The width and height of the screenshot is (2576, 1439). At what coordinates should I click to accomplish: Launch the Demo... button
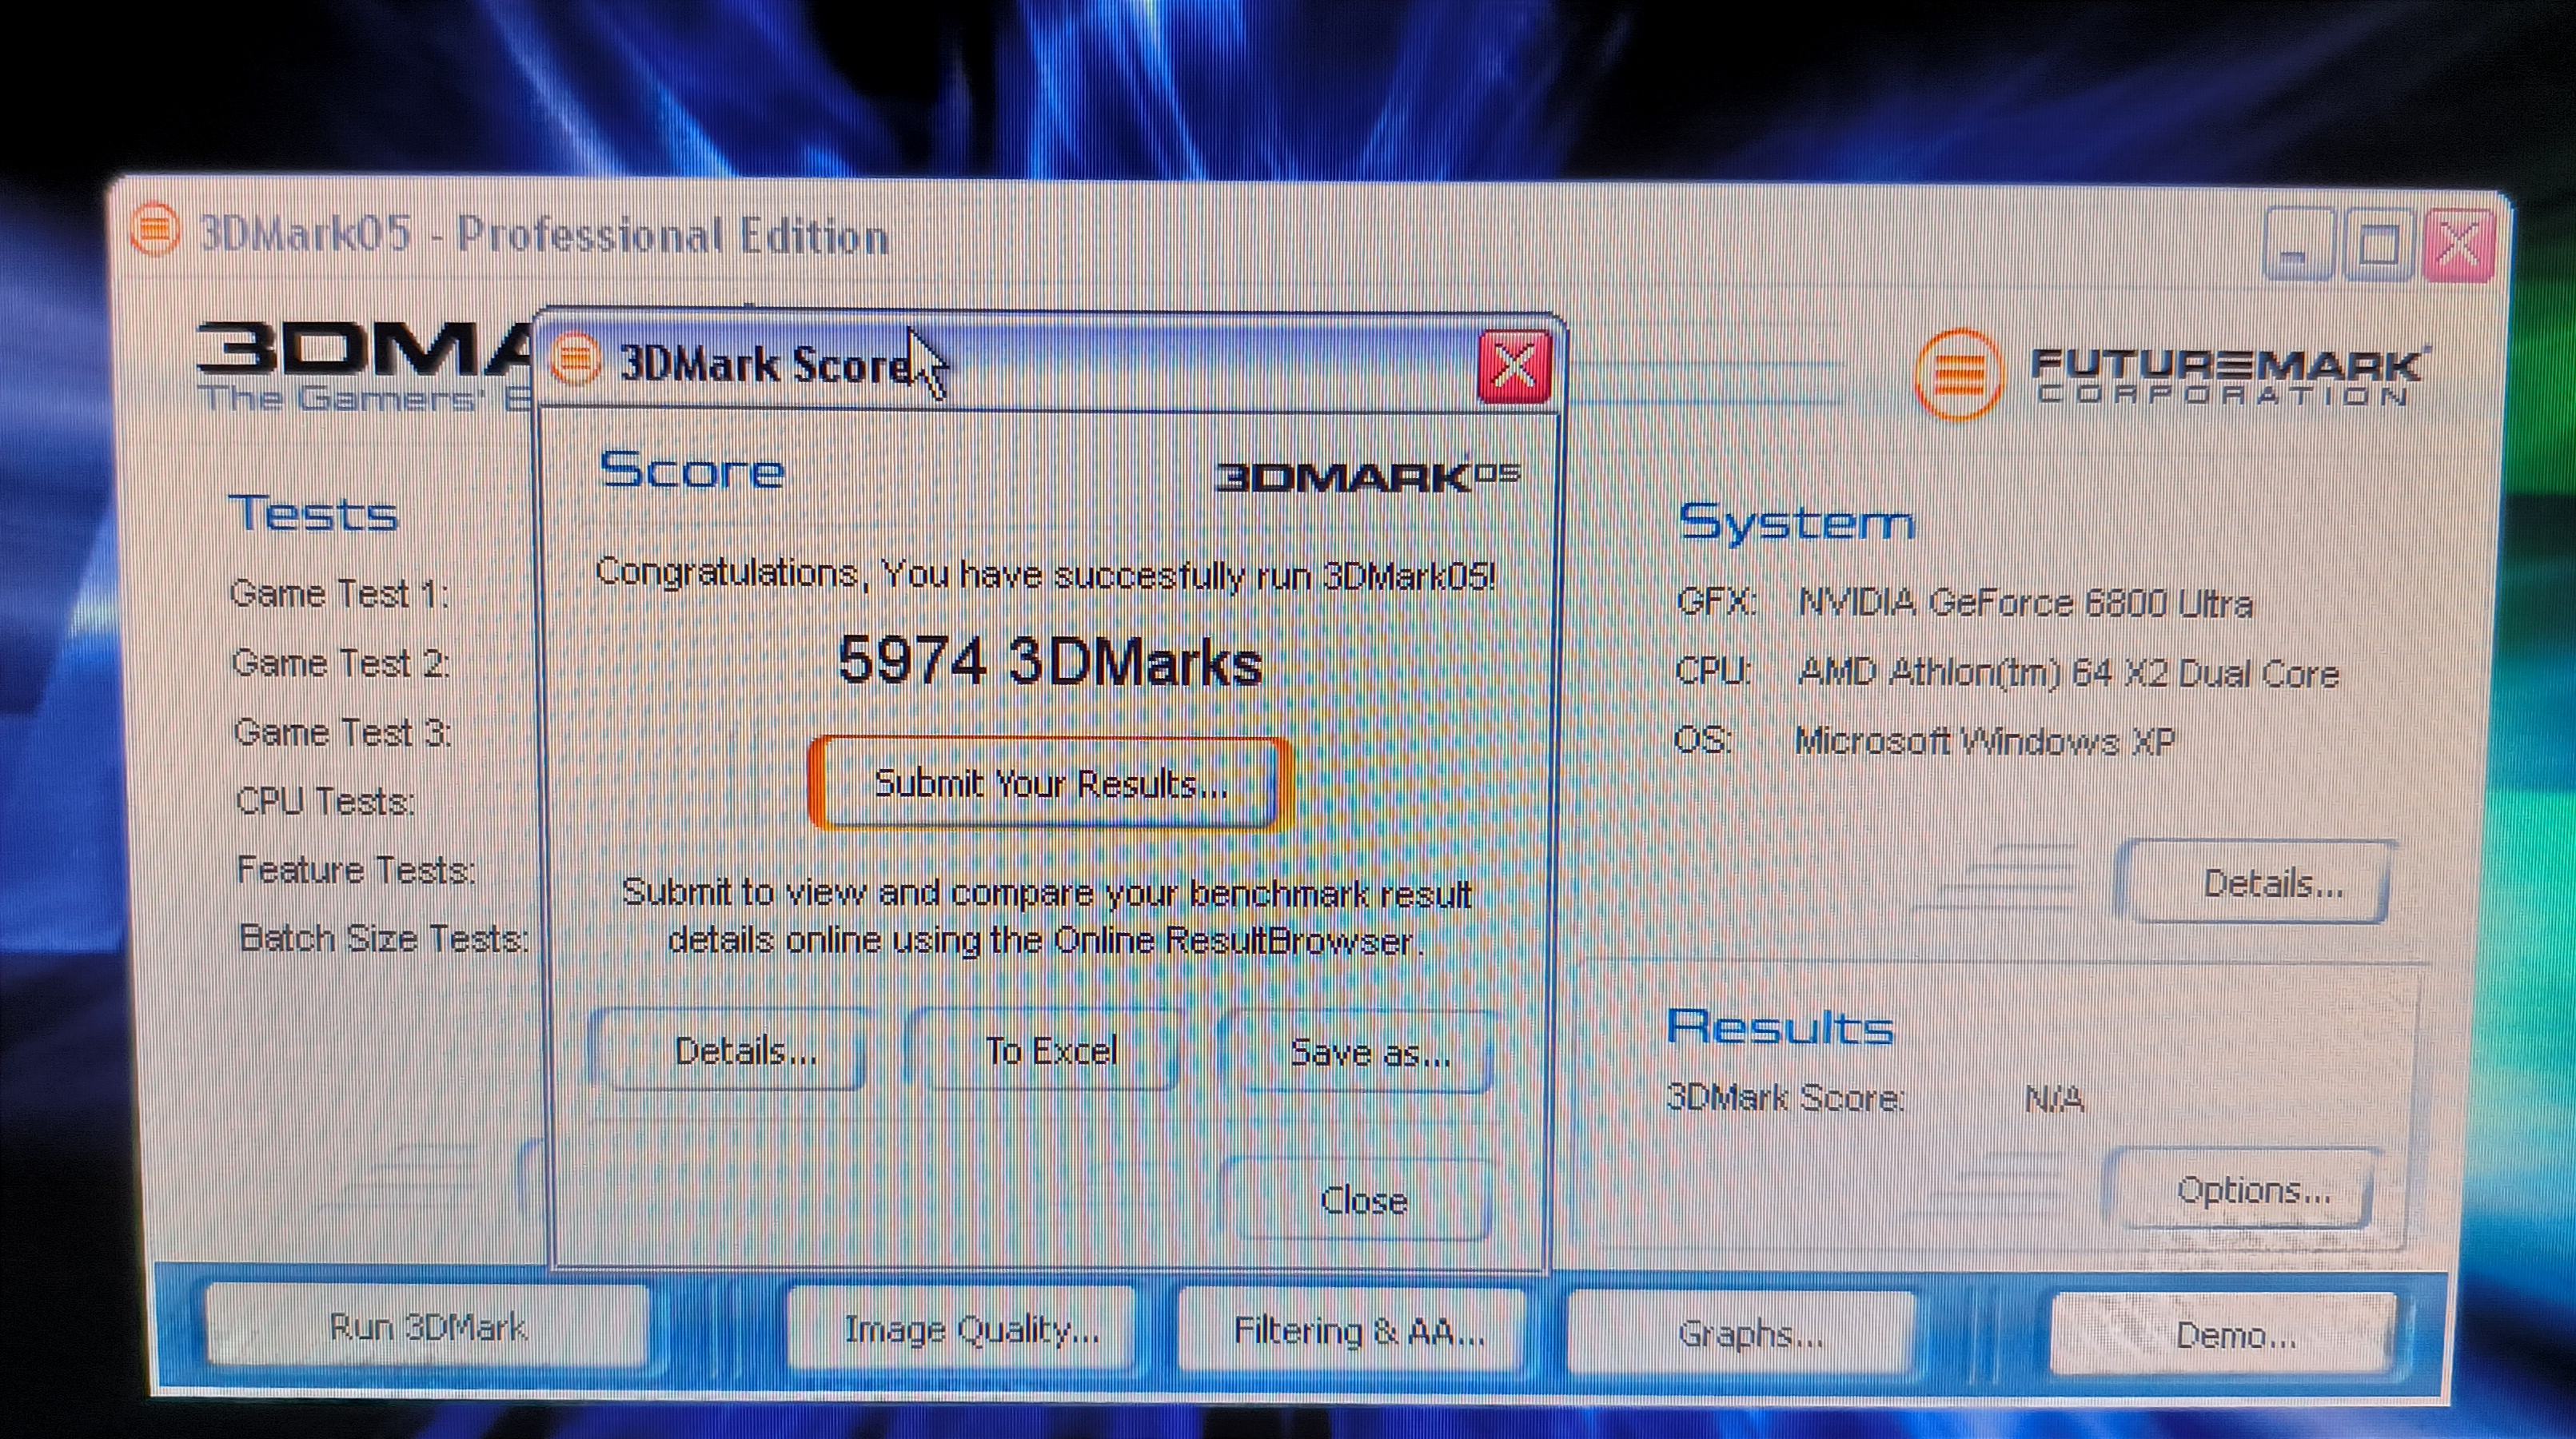(2224, 1335)
